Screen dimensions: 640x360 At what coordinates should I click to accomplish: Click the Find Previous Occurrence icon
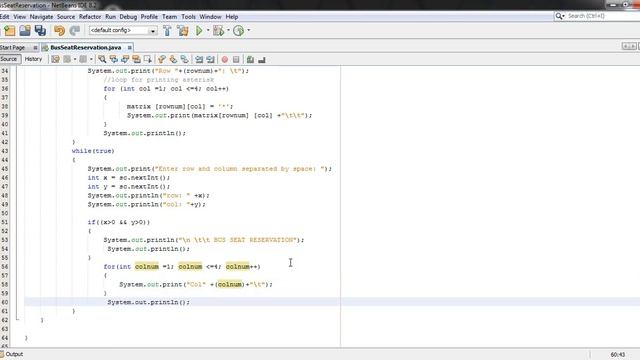tap(113, 60)
